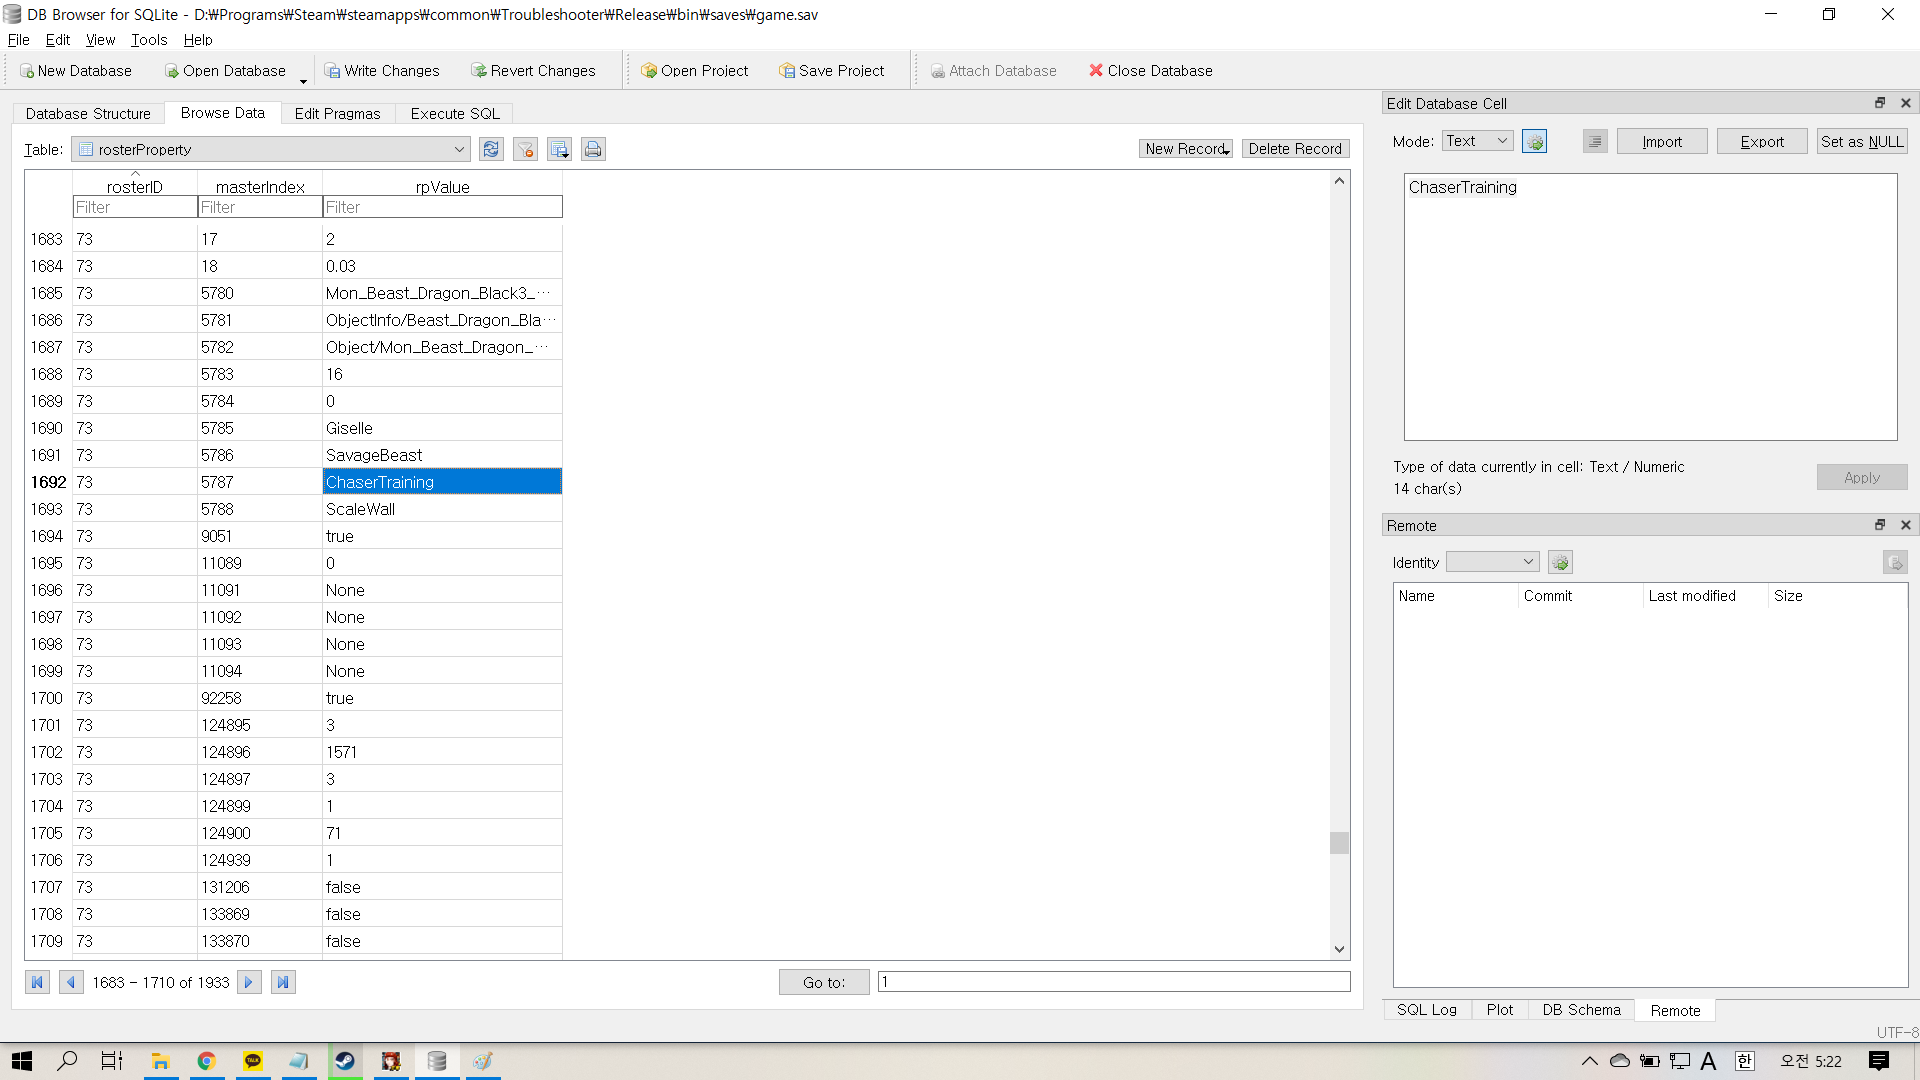Go to last page of records
Image resolution: width=1920 pixels, height=1080 pixels.
tap(283, 982)
